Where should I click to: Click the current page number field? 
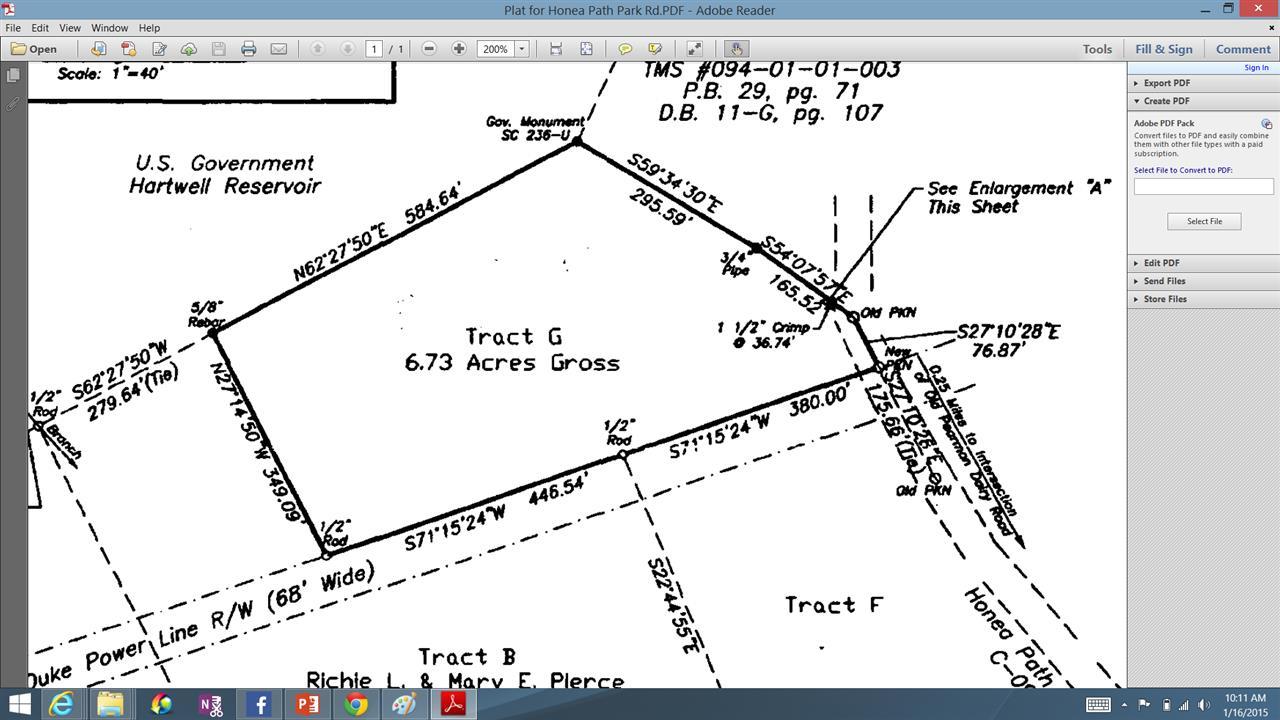click(x=374, y=48)
